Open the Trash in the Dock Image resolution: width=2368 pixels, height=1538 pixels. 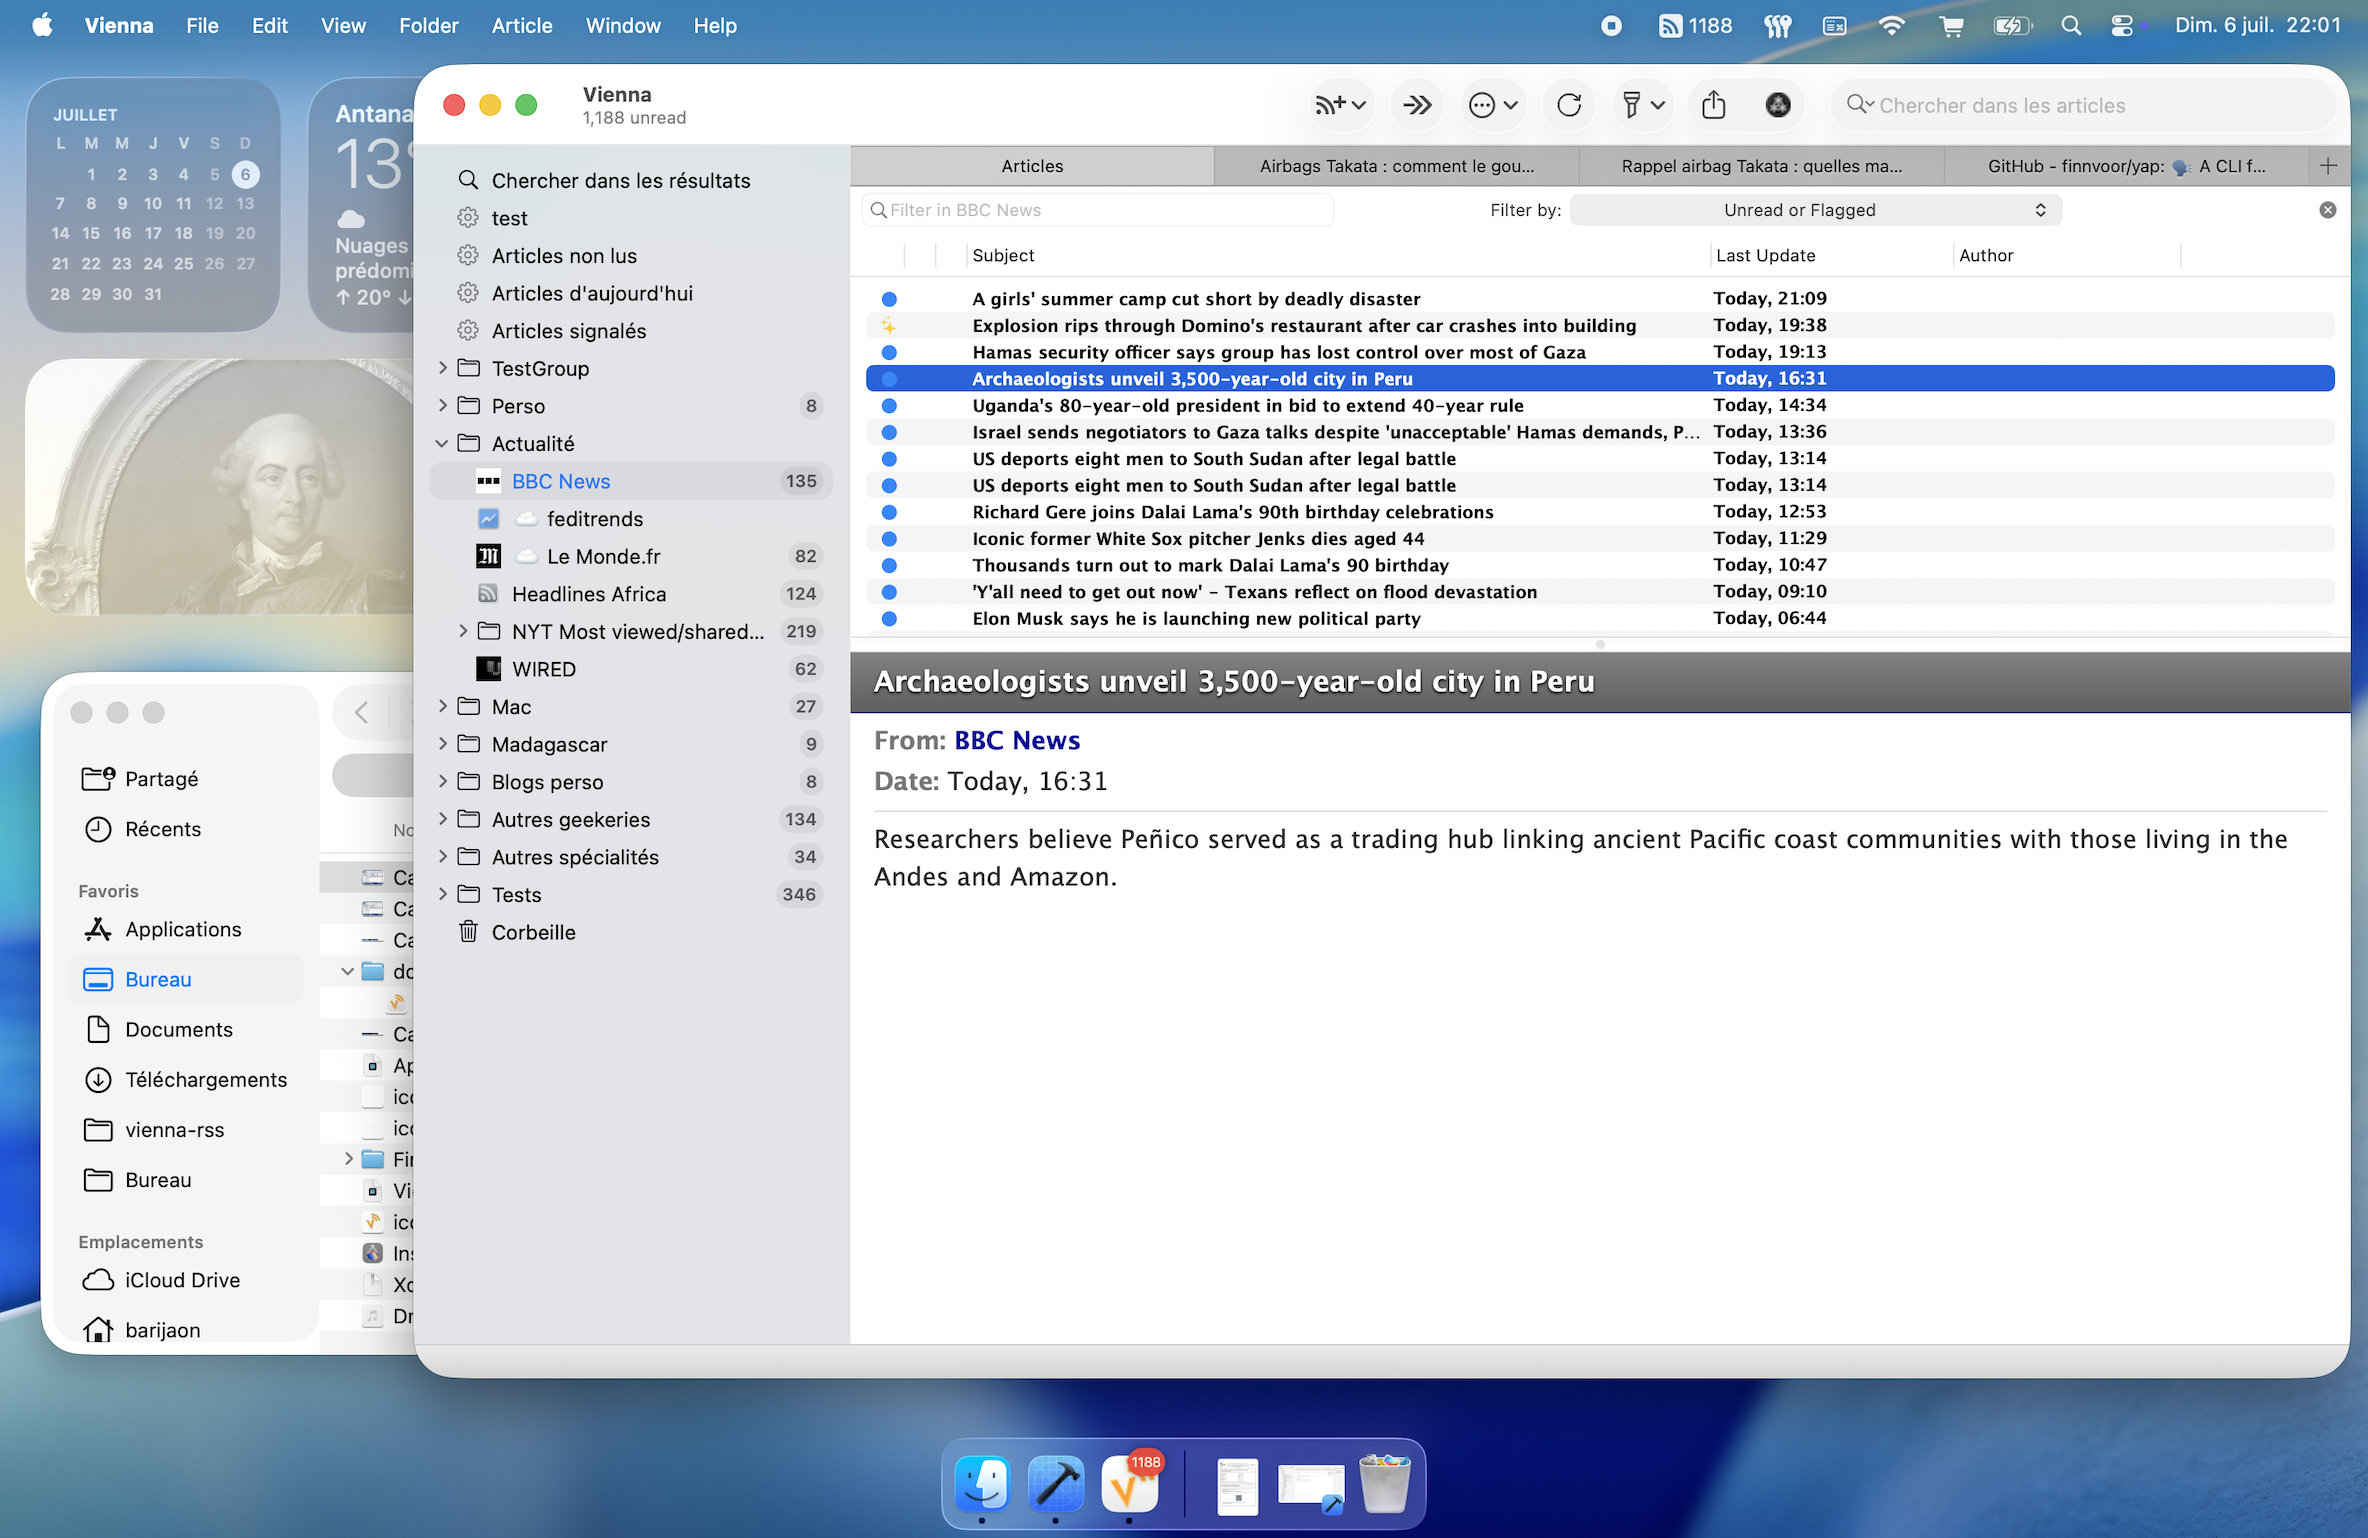pyautogui.click(x=1385, y=1483)
